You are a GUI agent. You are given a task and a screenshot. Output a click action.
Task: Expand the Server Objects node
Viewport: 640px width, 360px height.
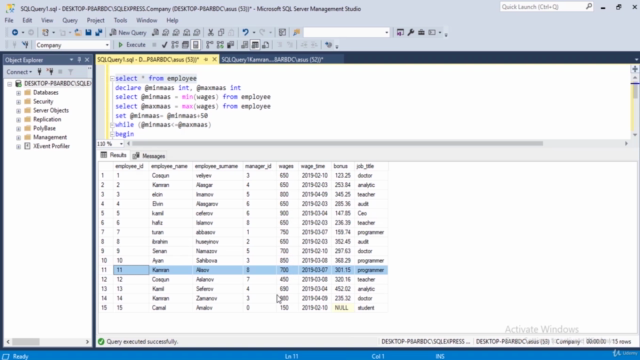click(18, 111)
